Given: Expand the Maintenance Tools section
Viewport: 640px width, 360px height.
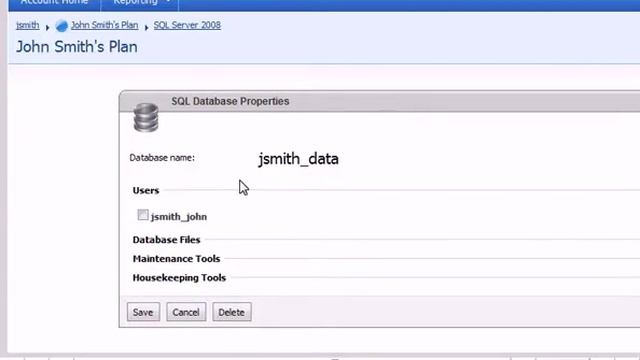Looking at the screenshot, I should tap(176, 259).
